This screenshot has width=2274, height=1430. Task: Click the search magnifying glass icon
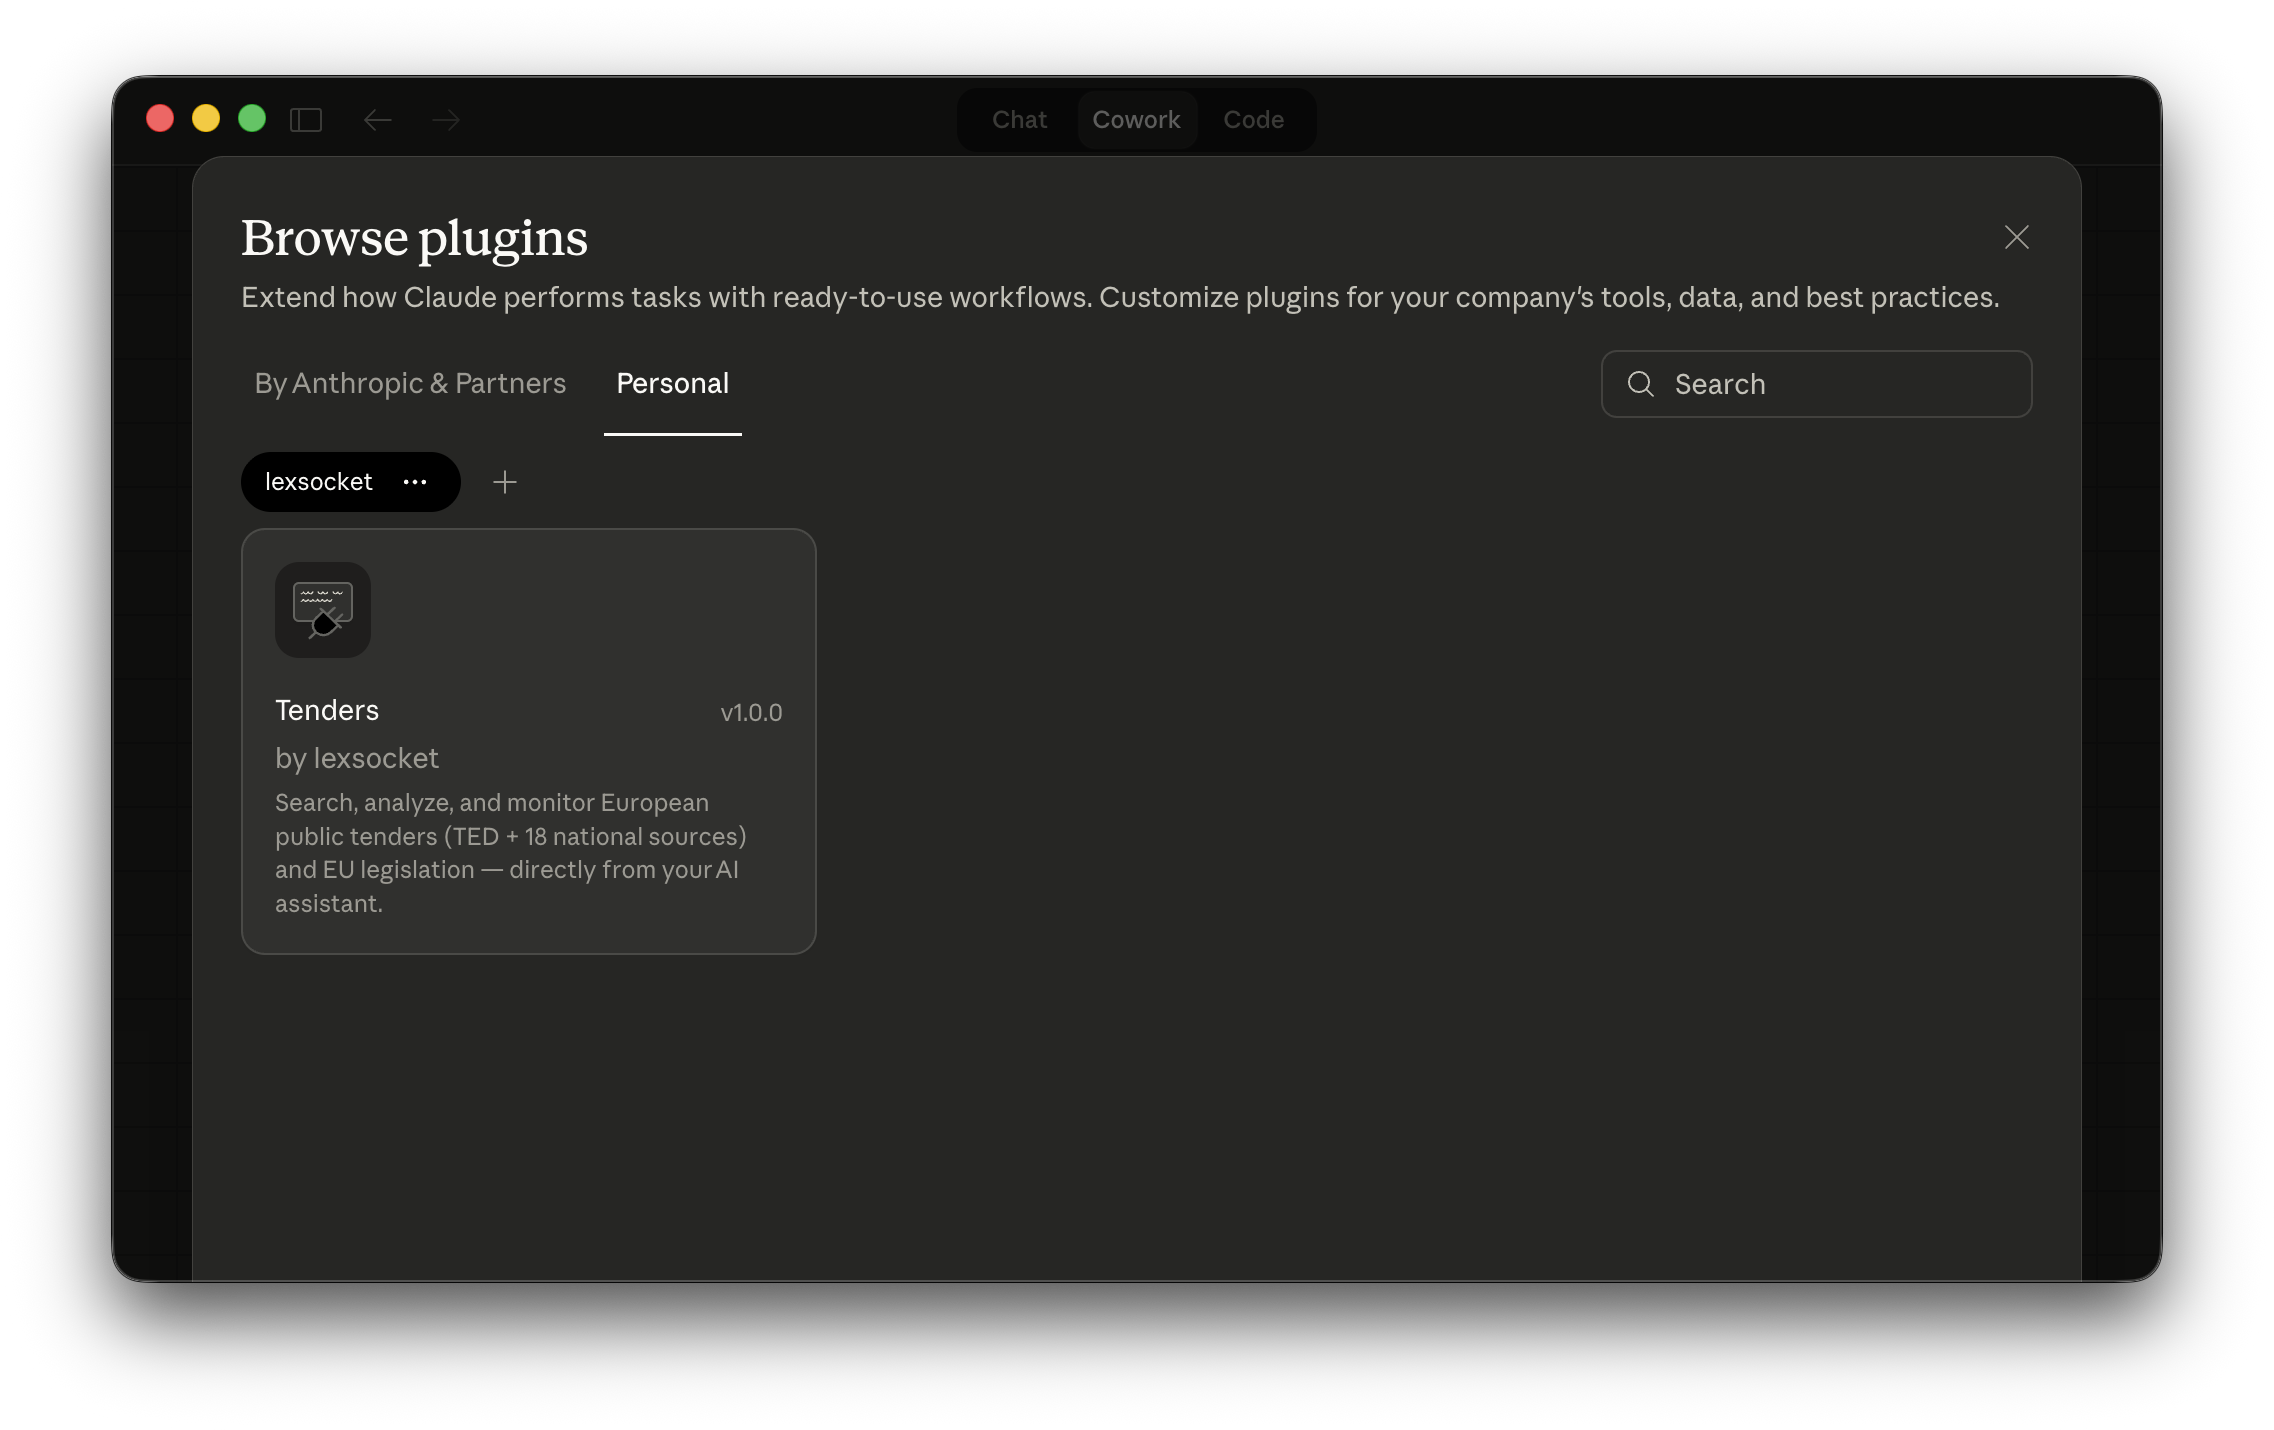click(1641, 384)
